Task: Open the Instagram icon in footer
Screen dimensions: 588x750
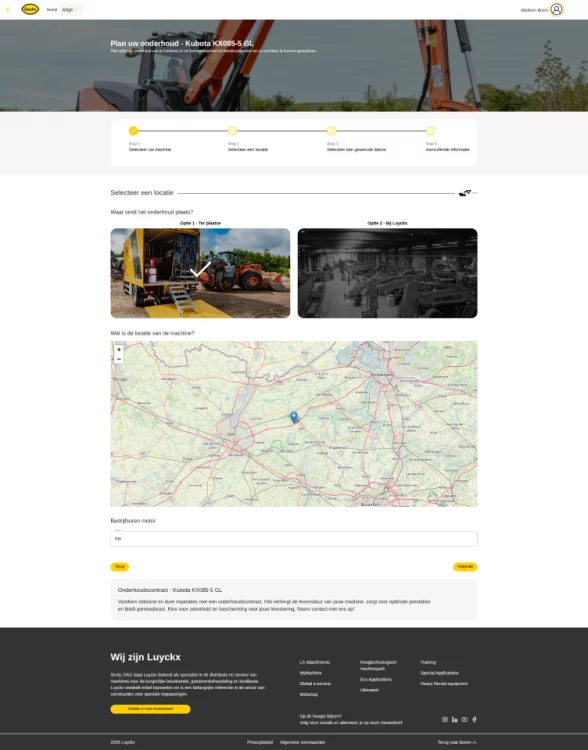Action: [444, 719]
